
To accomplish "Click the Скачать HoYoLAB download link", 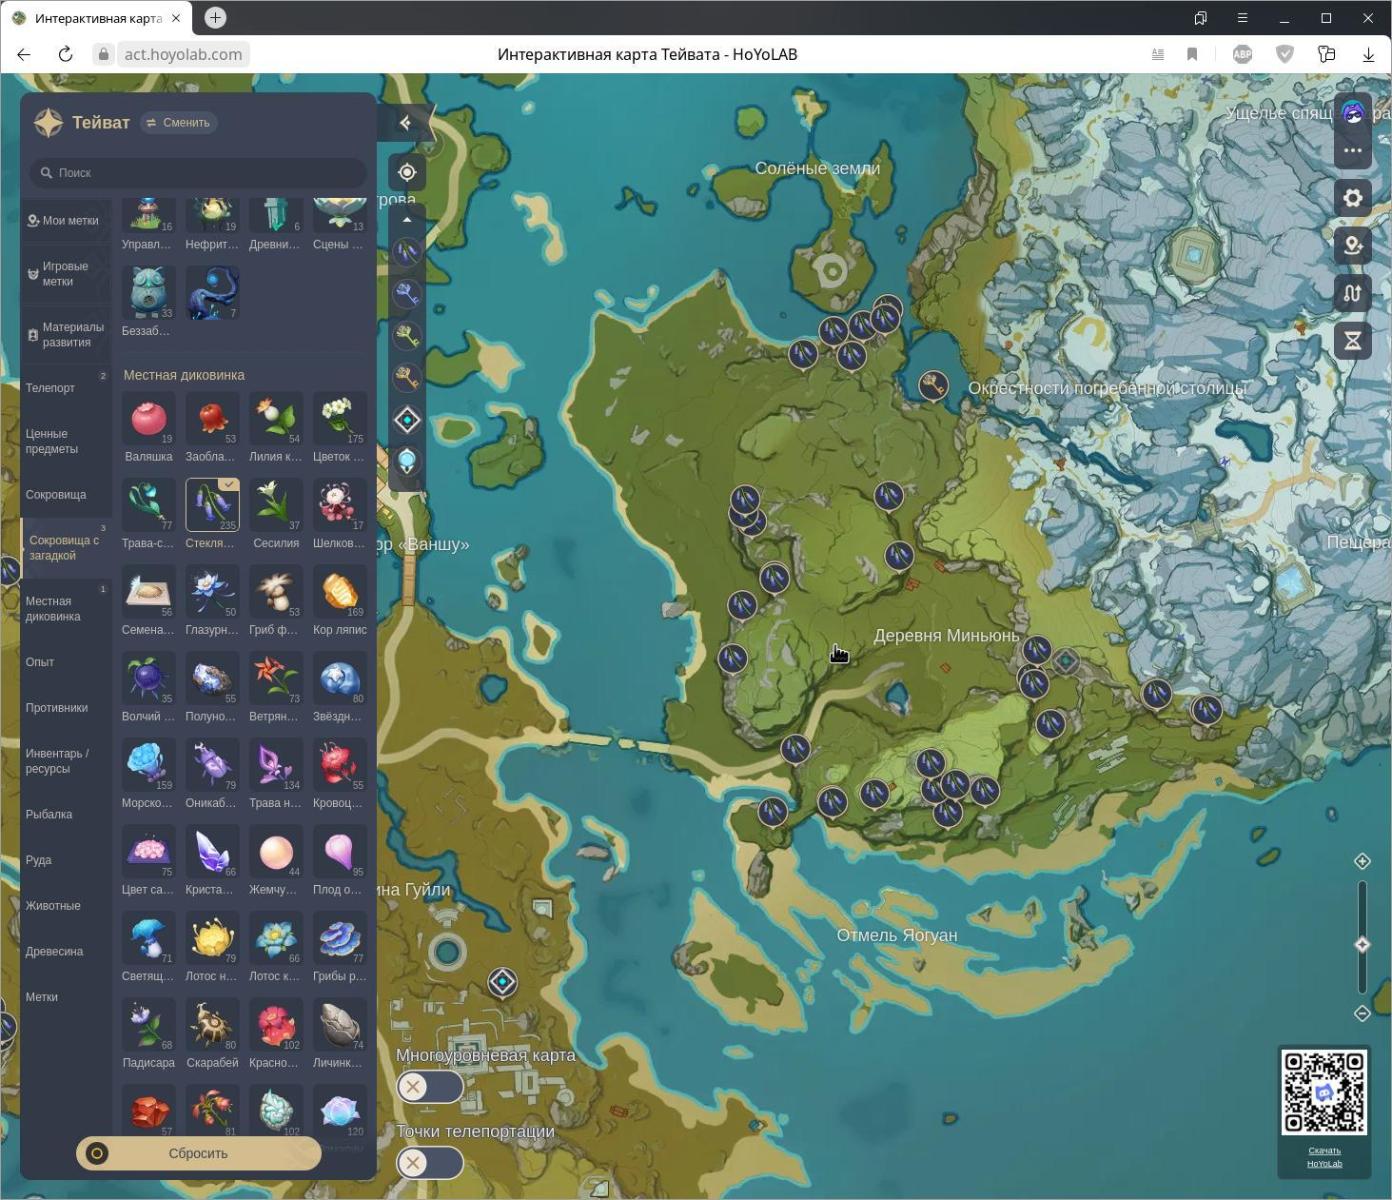I will point(1324,1157).
